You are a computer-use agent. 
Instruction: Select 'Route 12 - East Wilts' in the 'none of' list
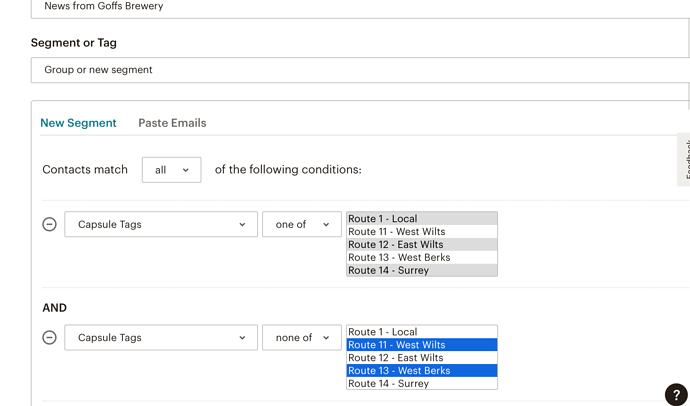pos(422,358)
